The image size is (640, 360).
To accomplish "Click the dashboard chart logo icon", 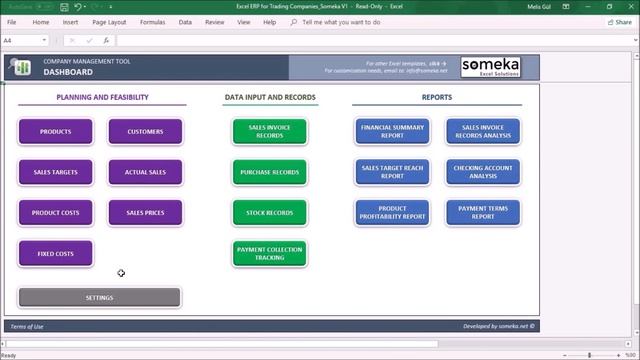I will pos(21,67).
